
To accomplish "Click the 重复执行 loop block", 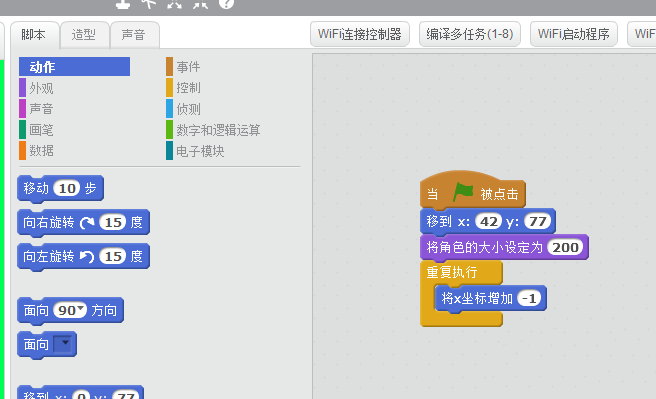I will coord(452,273).
